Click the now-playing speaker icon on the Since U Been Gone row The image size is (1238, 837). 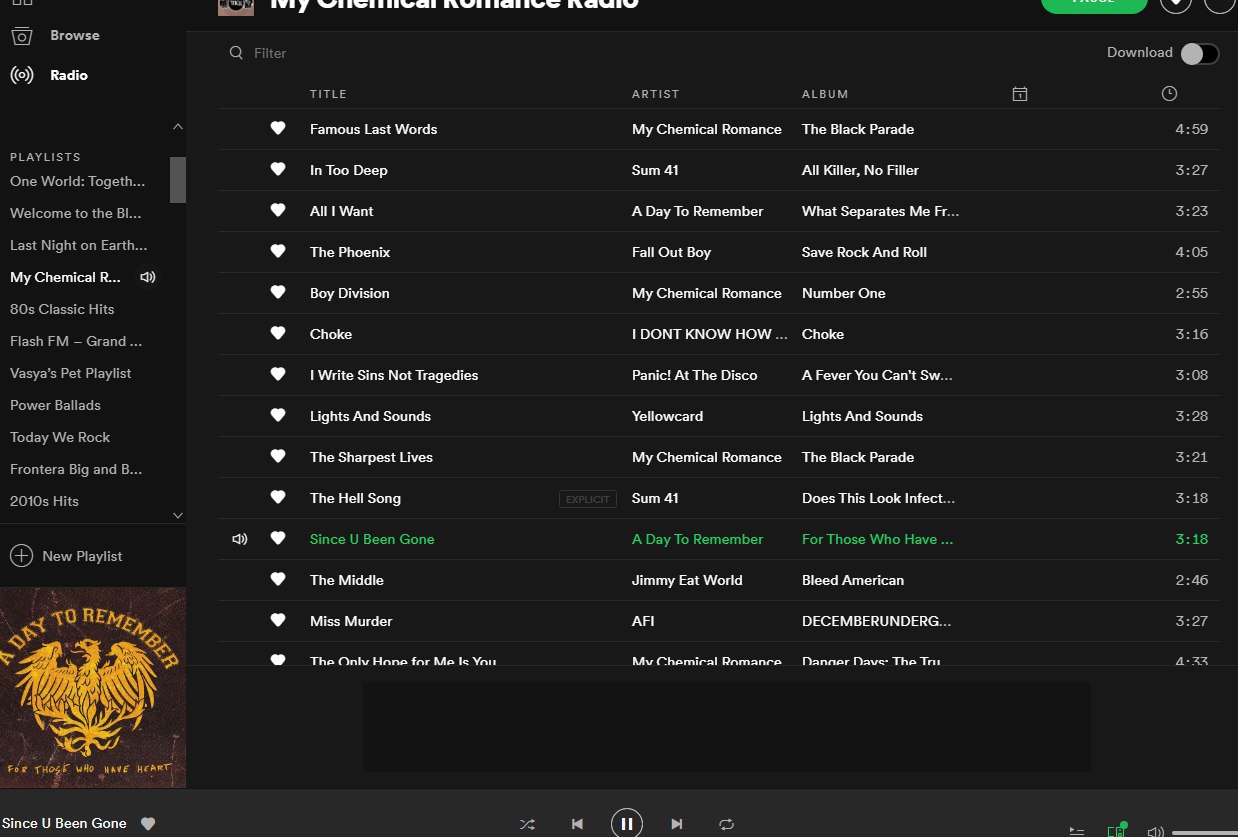(x=239, y=539)
